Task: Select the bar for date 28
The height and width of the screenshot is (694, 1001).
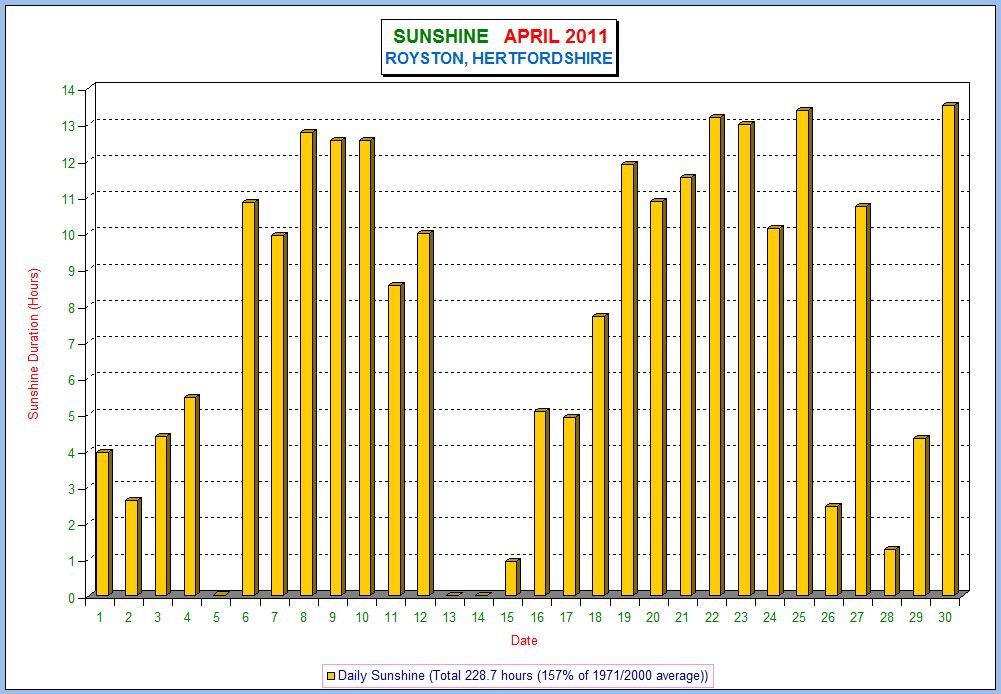Action: point(892,571)
